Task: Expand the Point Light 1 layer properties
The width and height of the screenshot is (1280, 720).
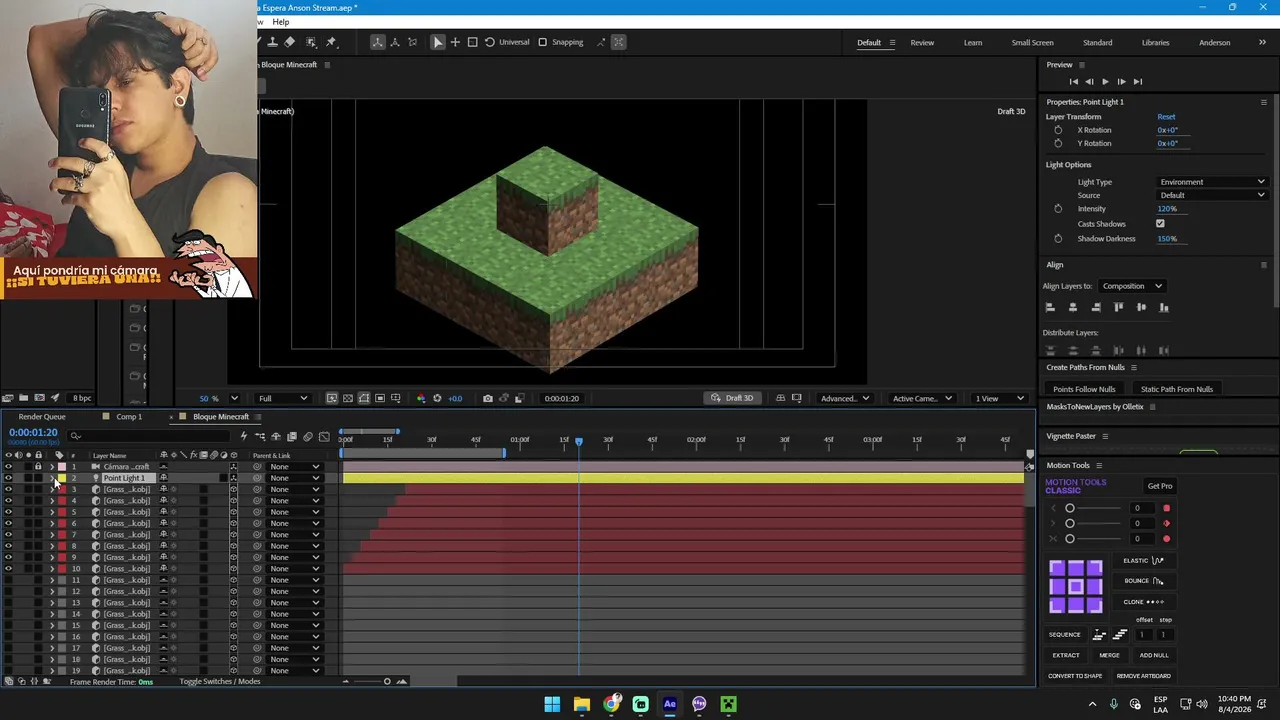Action: pos(52,478)
